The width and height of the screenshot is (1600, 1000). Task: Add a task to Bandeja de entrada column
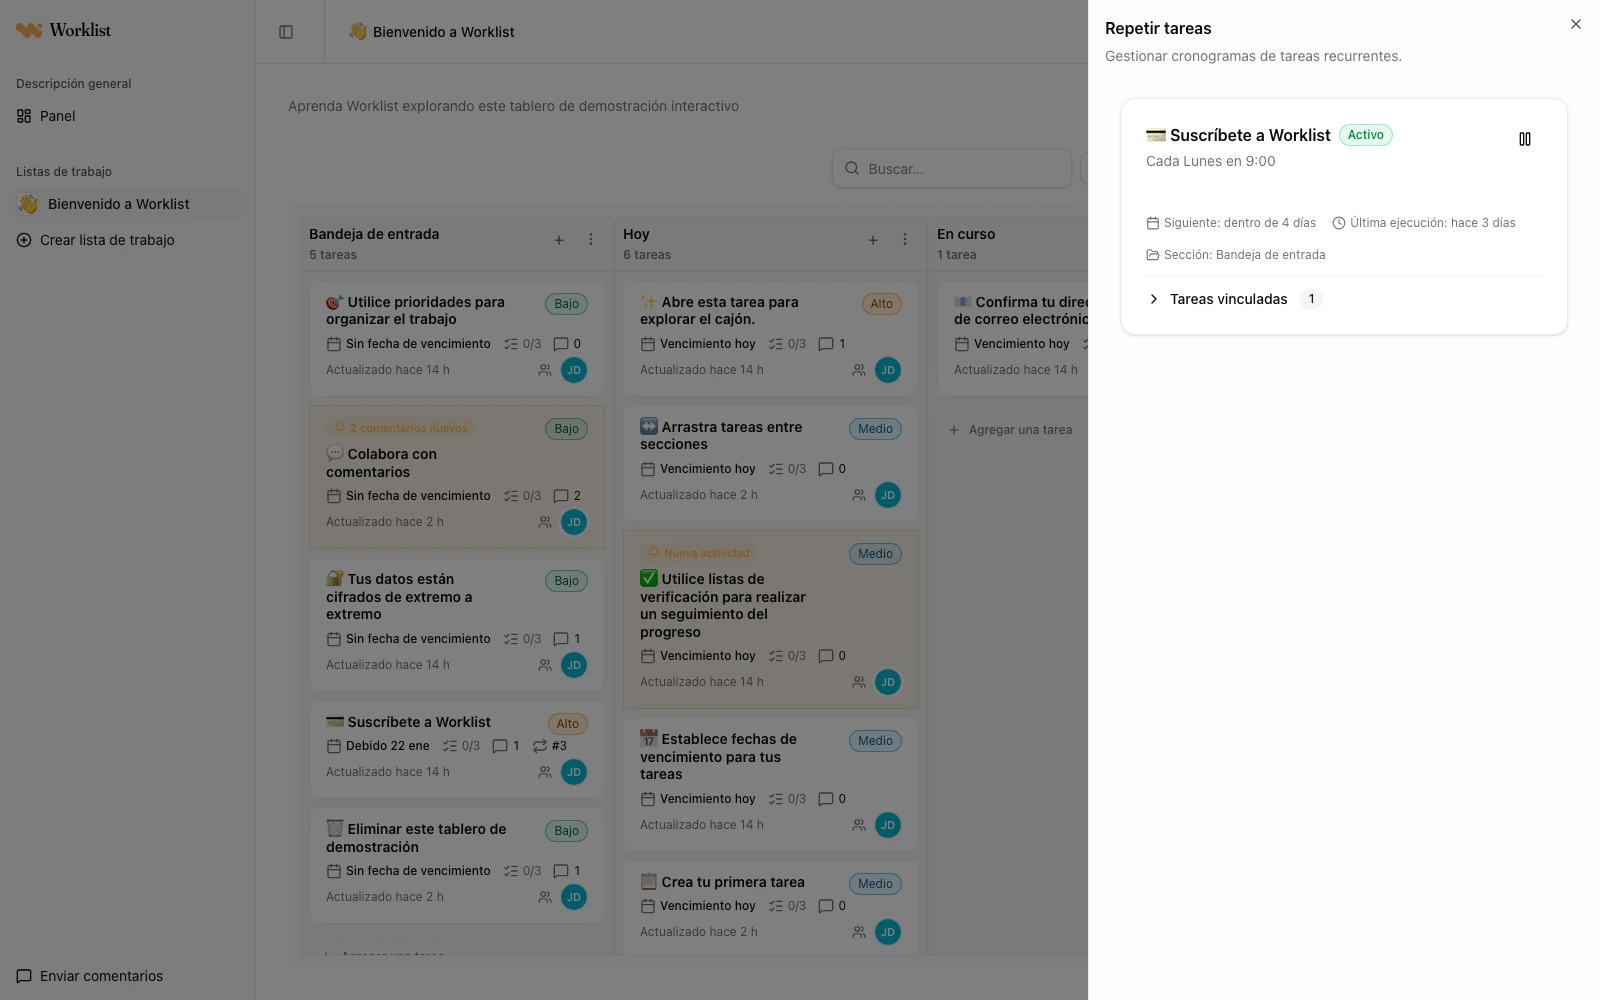[x=559, y=240]
